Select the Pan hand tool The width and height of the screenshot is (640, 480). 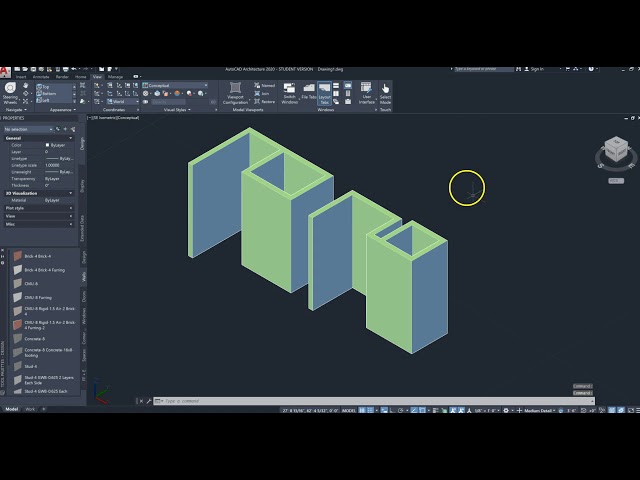pos(26,86)
